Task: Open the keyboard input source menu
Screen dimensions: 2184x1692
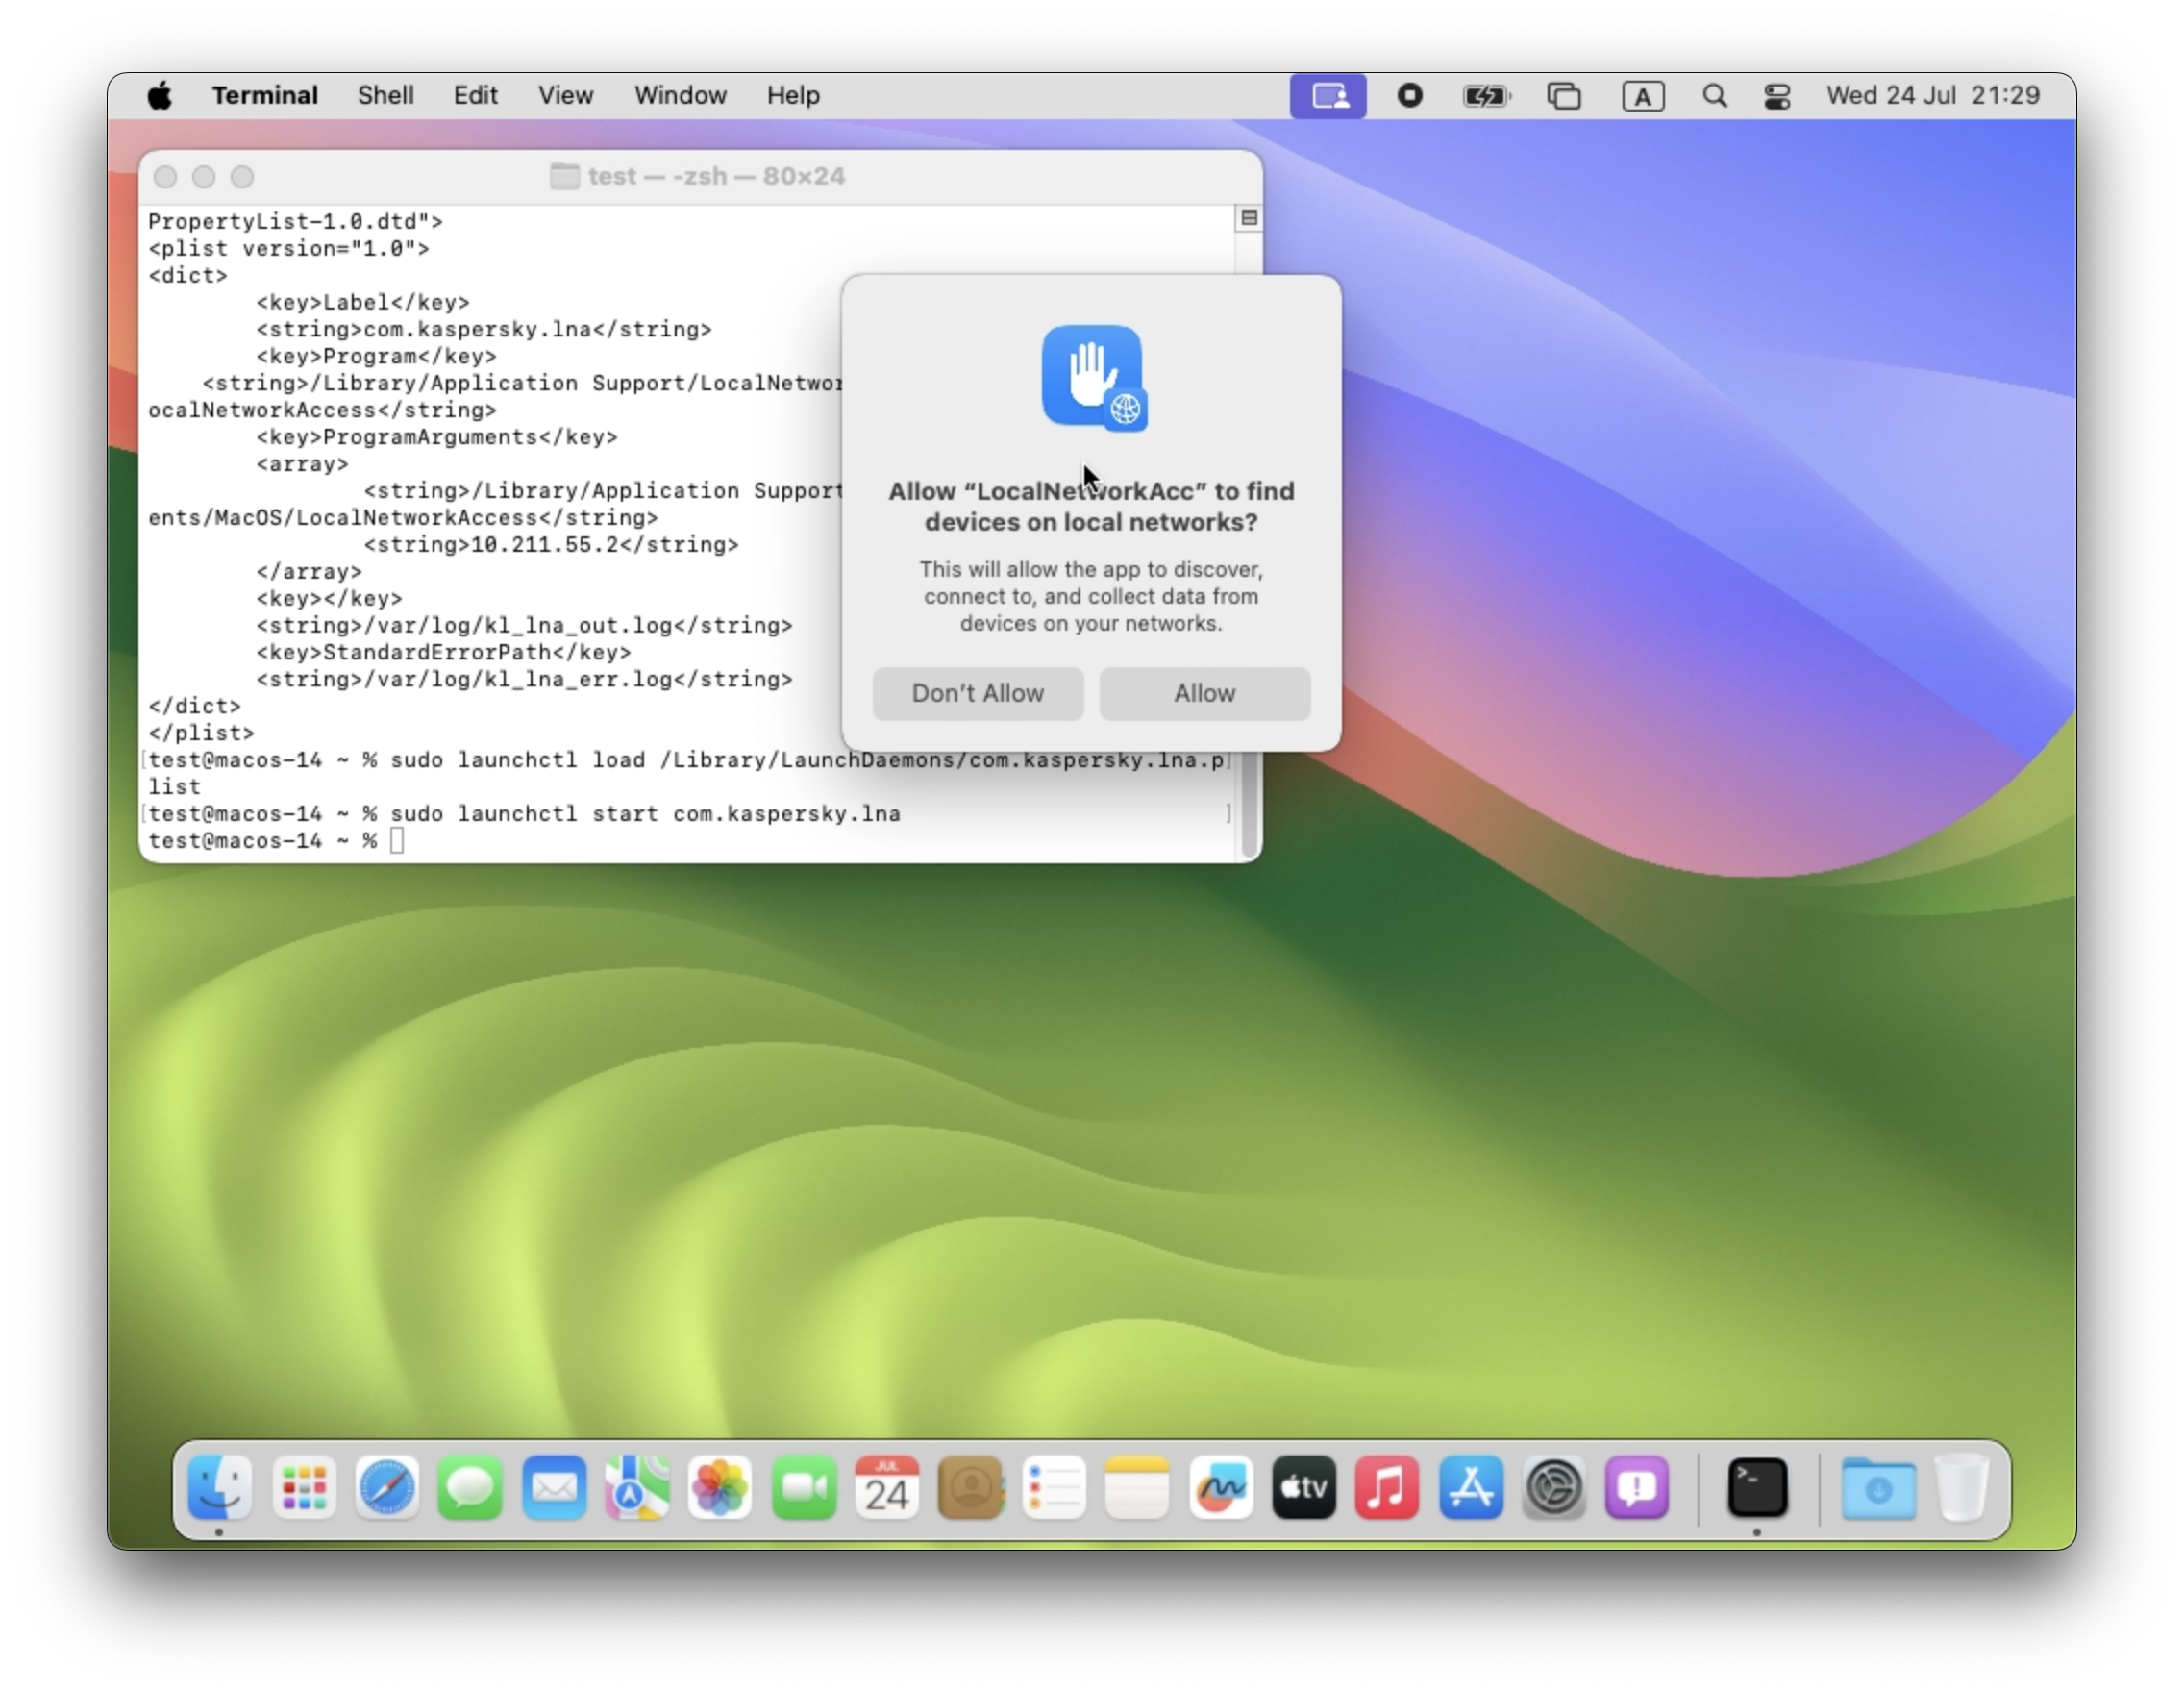Action: point(1642,96)
